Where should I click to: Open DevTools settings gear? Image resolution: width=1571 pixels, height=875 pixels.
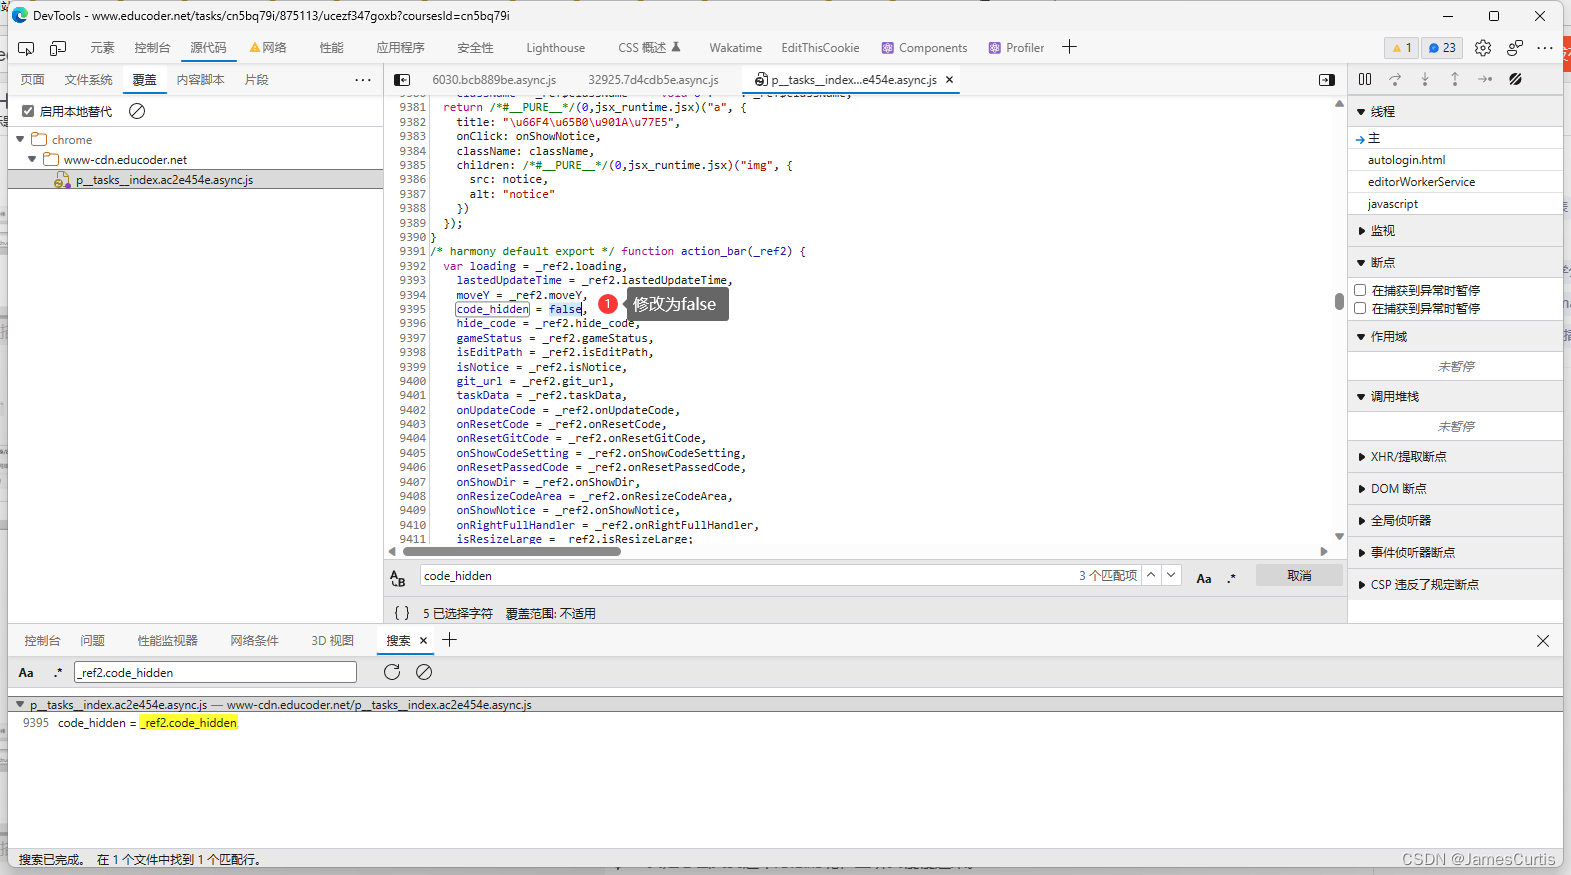1483,48
